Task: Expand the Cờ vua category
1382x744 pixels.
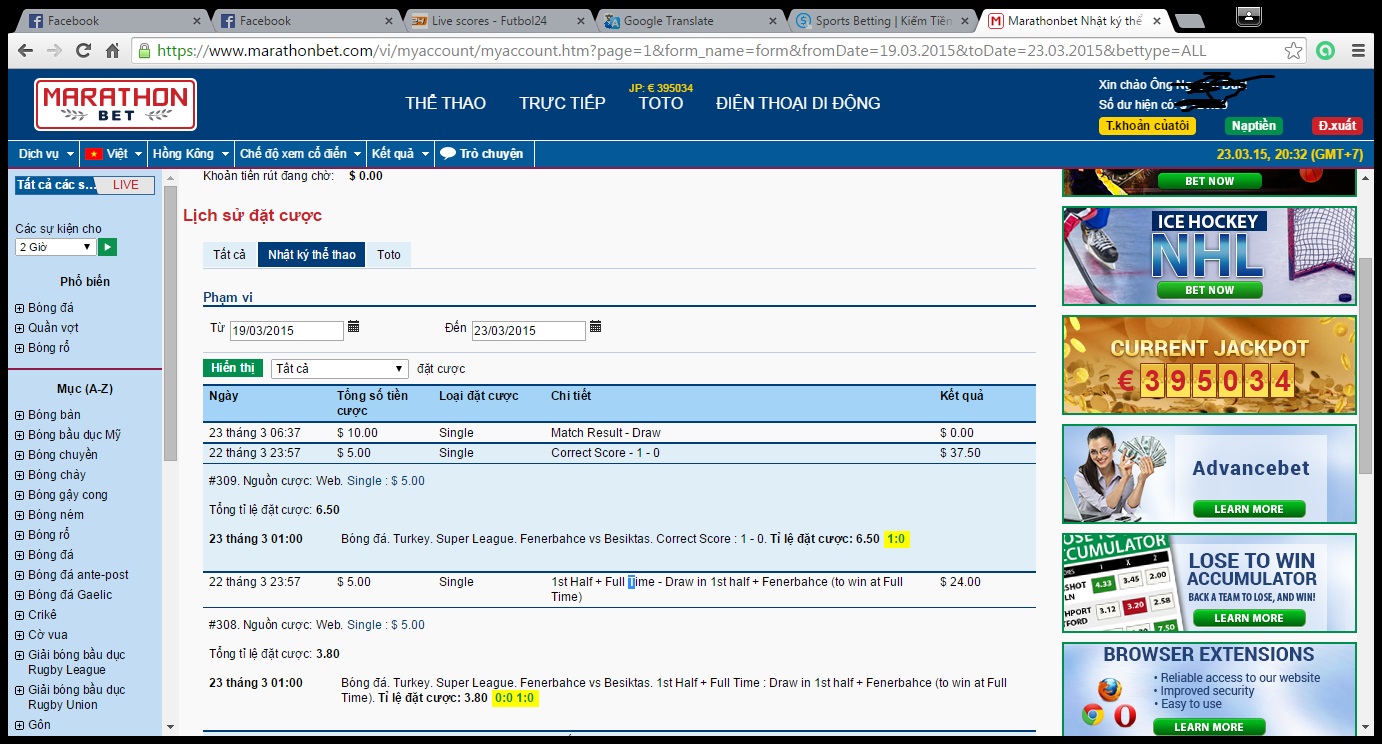Action: tap(20, 635)
